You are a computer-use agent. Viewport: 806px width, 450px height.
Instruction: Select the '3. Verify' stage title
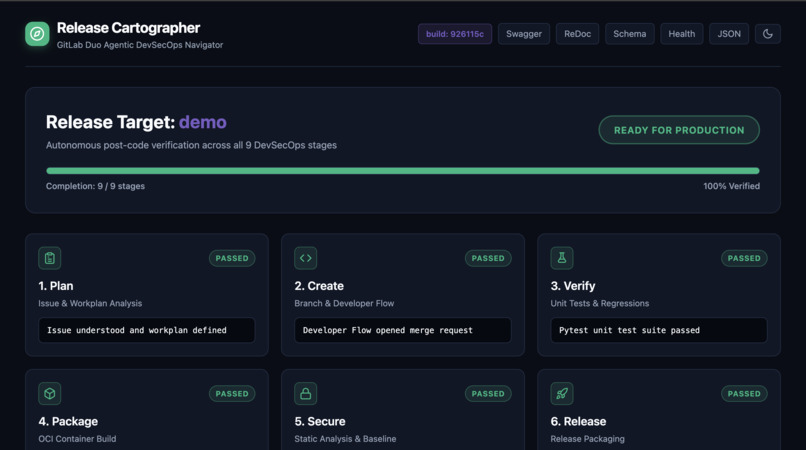click(x=573, y=286)
